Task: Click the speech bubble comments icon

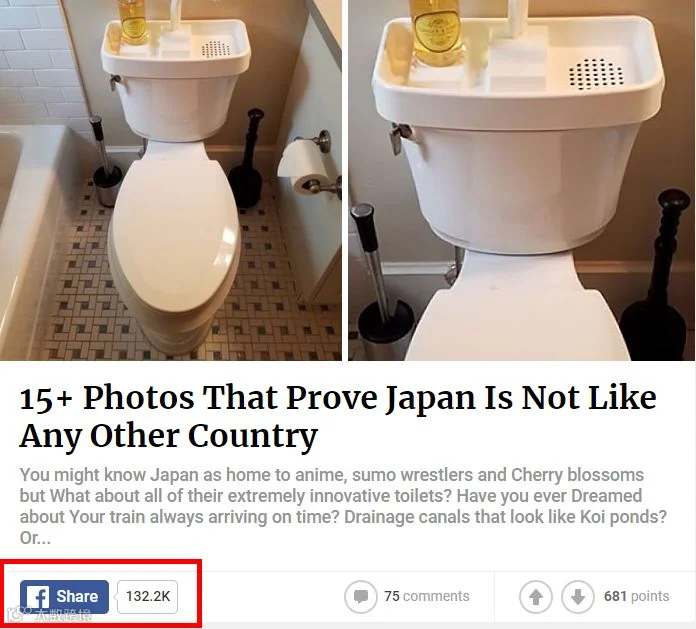Action: (360, 596)
